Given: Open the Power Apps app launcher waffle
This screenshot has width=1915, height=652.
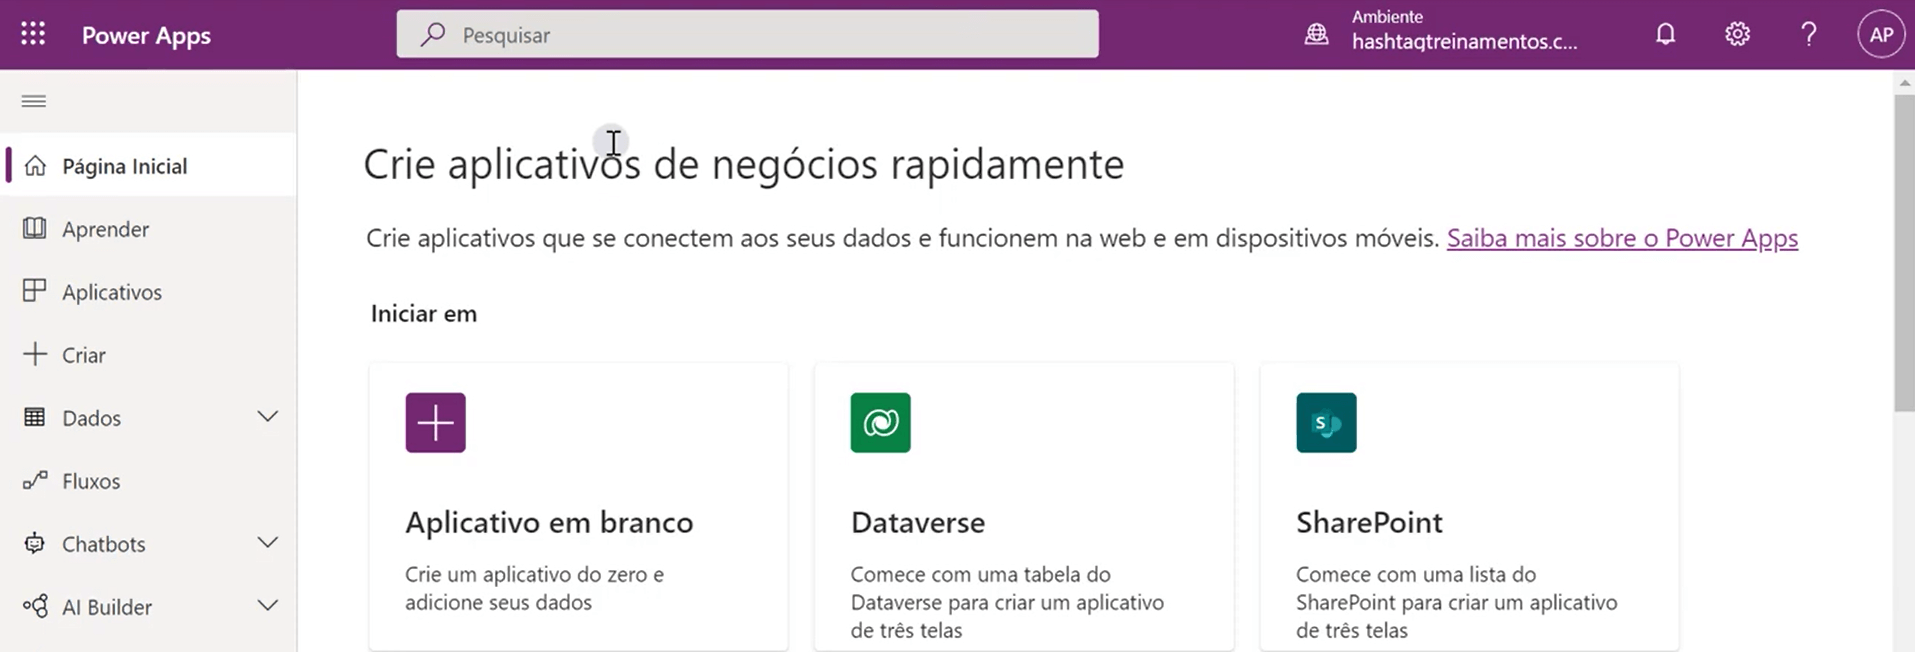Looking at the screenshot, I should (x=33, y=33).
